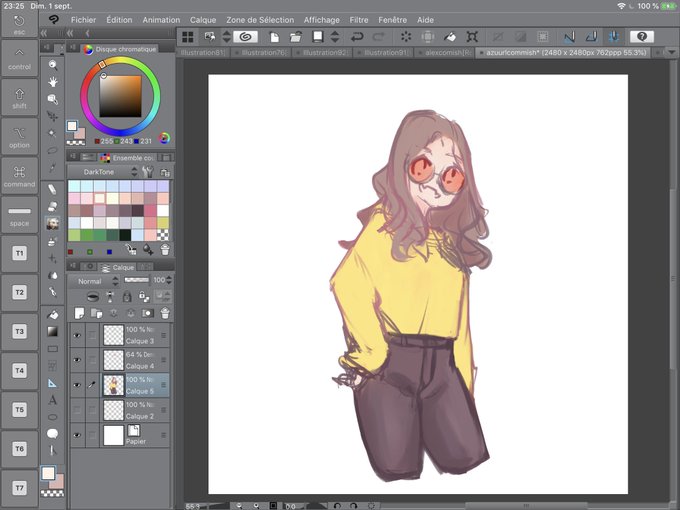Select the Fill bucket tool in toolbox
Viewport: 680px width, 510px height.
52,314
